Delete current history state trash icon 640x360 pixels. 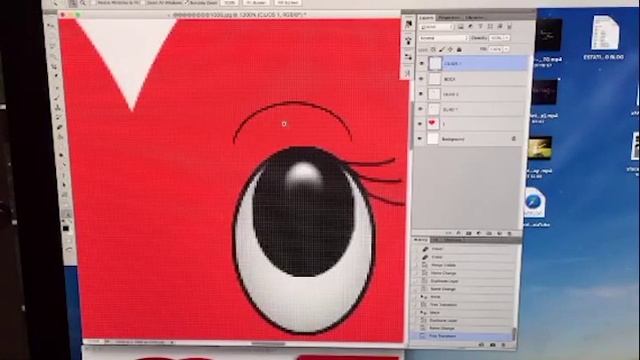tap(503, 345)
